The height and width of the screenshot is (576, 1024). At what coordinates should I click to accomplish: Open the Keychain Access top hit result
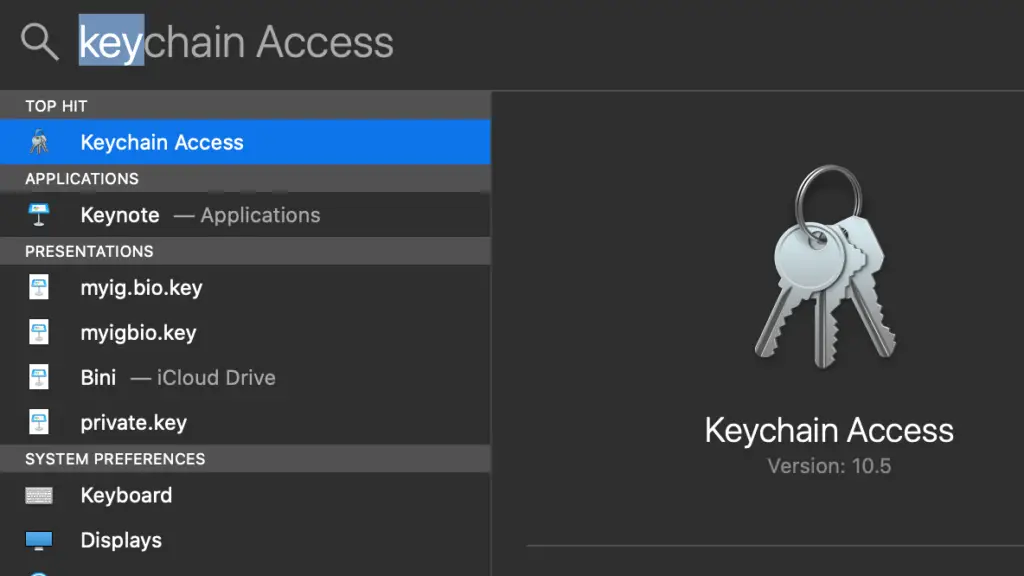245,142
